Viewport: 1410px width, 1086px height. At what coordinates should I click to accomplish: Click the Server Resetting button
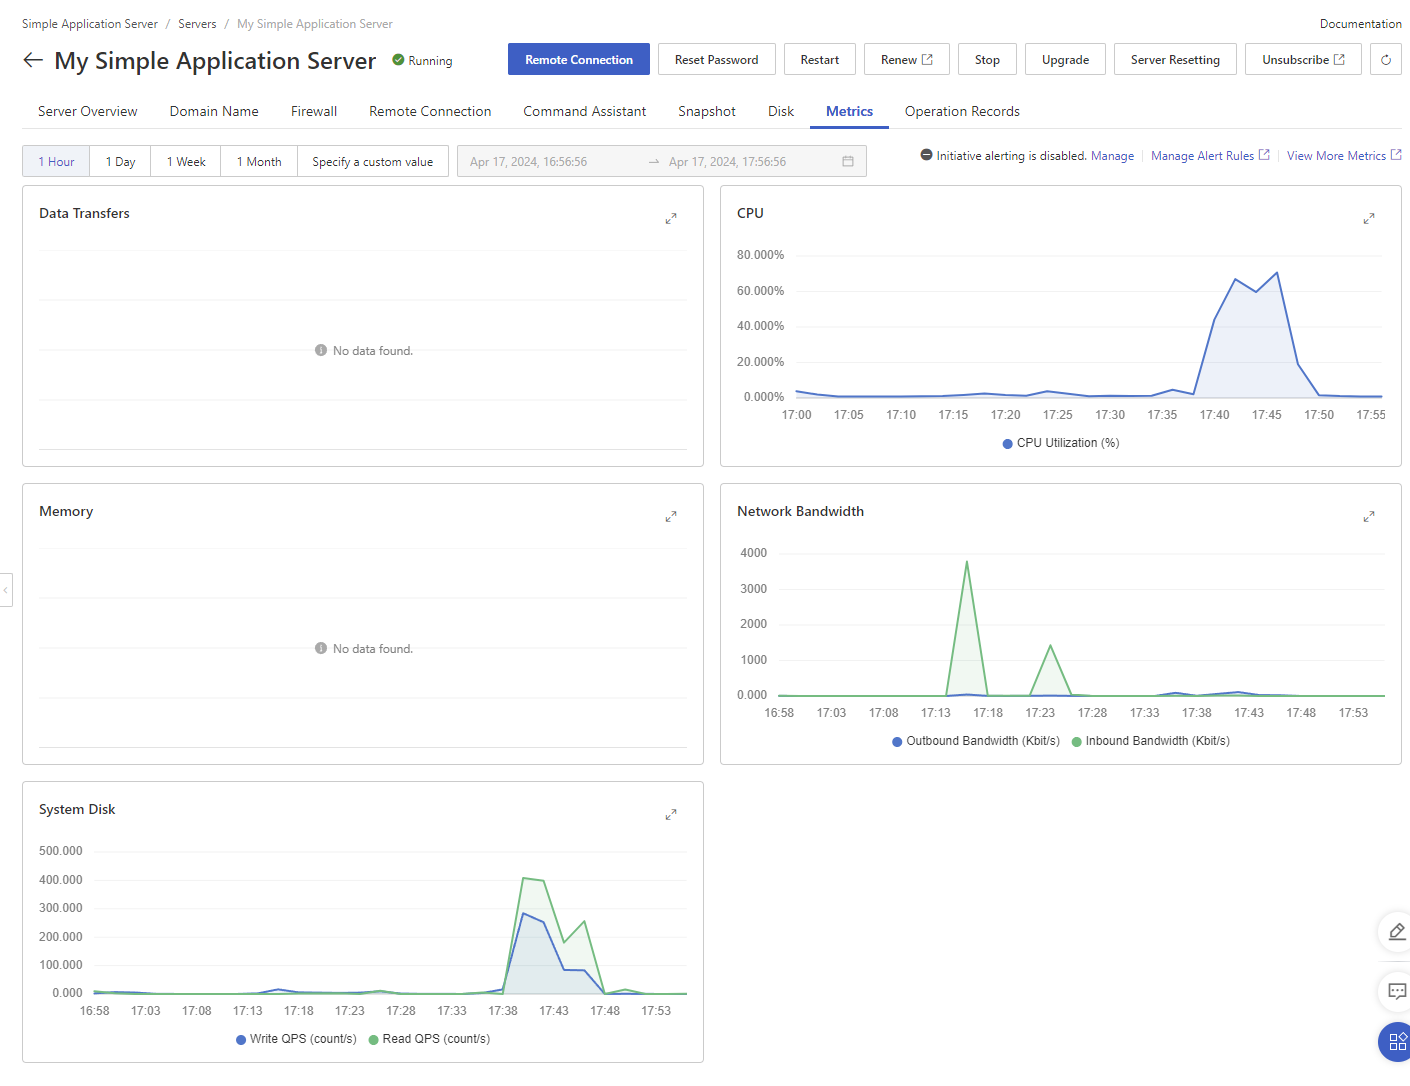[1175, 59]
